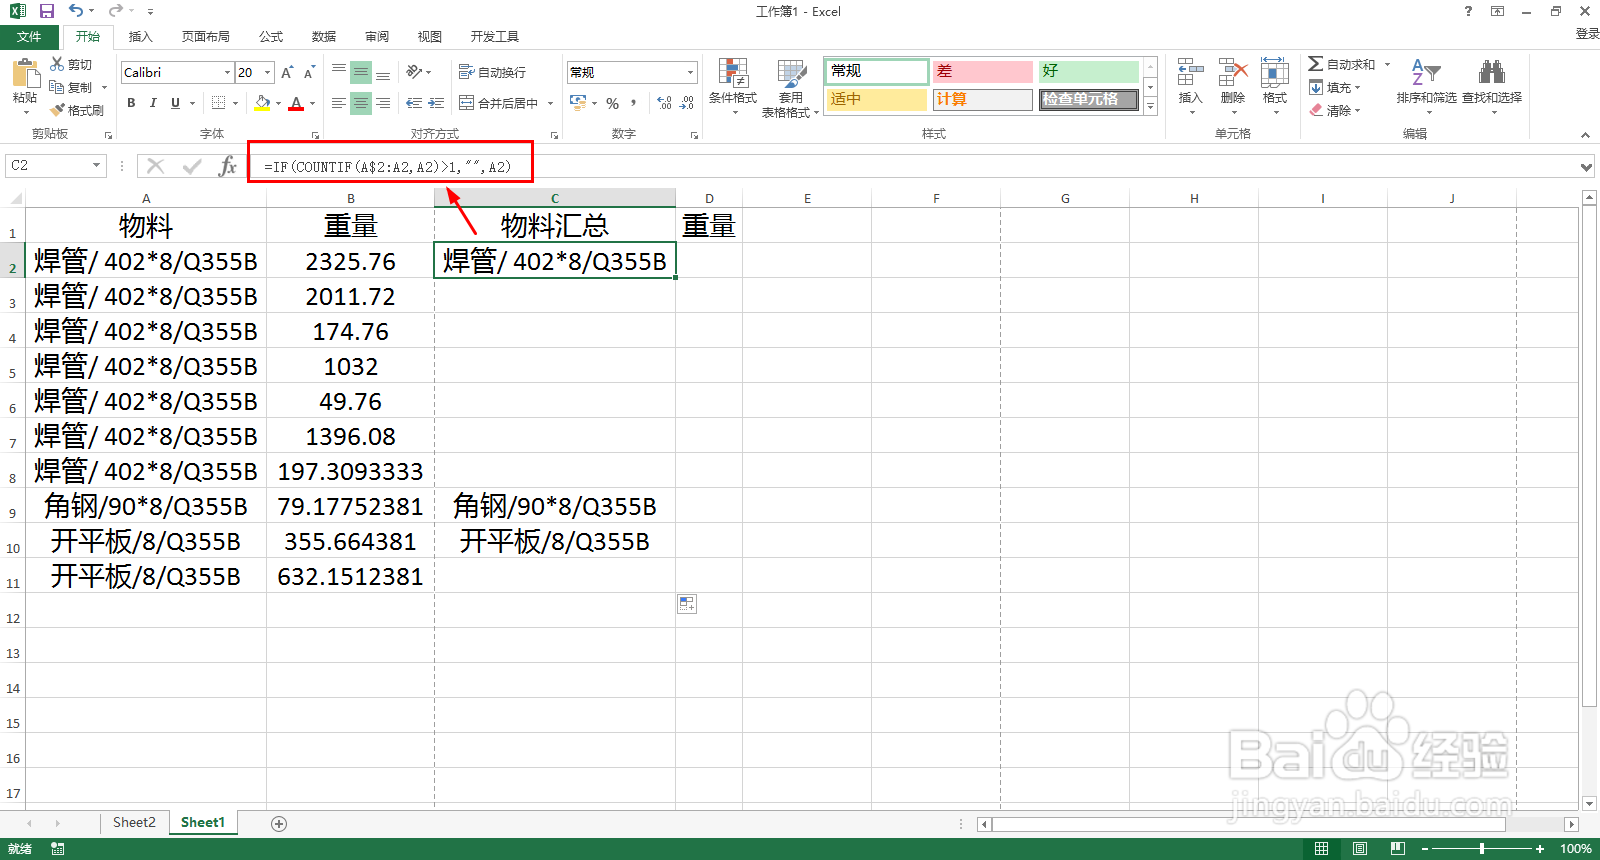Toggle center horizontal alignment
Image resolution: width=1600 pixels, height=860 pixels.
pos(361,103)
